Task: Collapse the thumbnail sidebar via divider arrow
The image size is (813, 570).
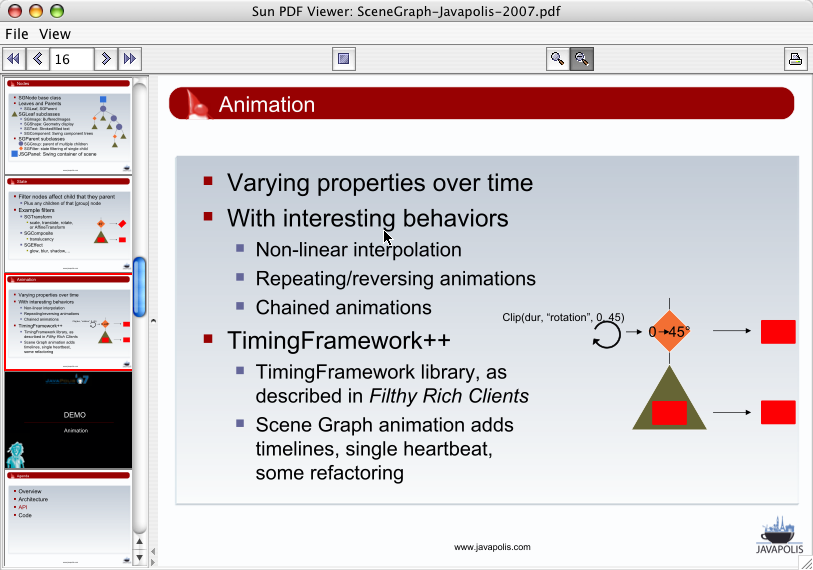Action: 154,321
